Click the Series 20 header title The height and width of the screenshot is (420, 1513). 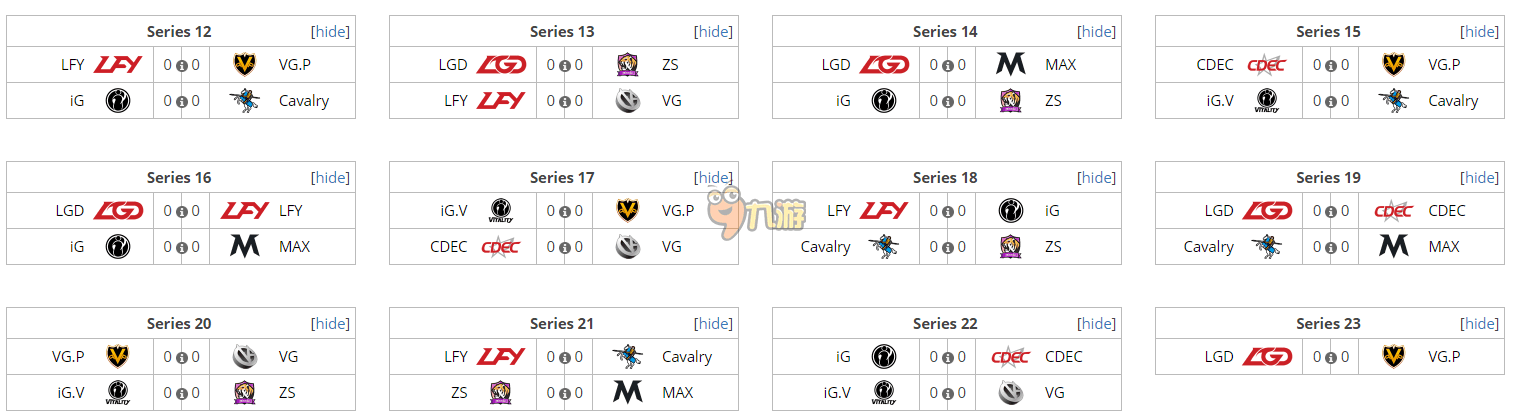point(179,324)
